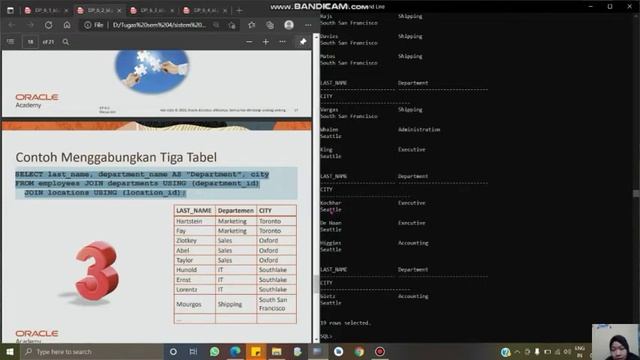Toggle pin on the PDF toolbar
640x360 pixels.
click(303, 42)
